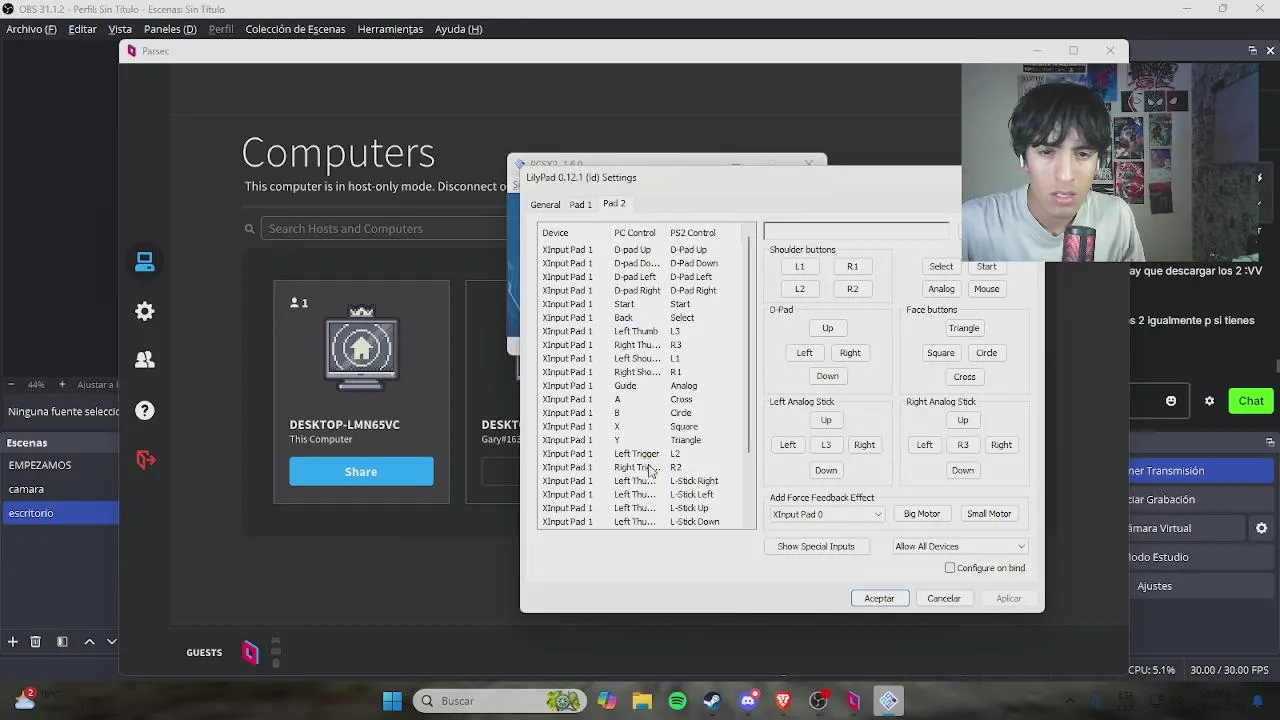The image size is (1280, 720).
Task: Open the Herramientas menu
Action: tap(390, 29)
